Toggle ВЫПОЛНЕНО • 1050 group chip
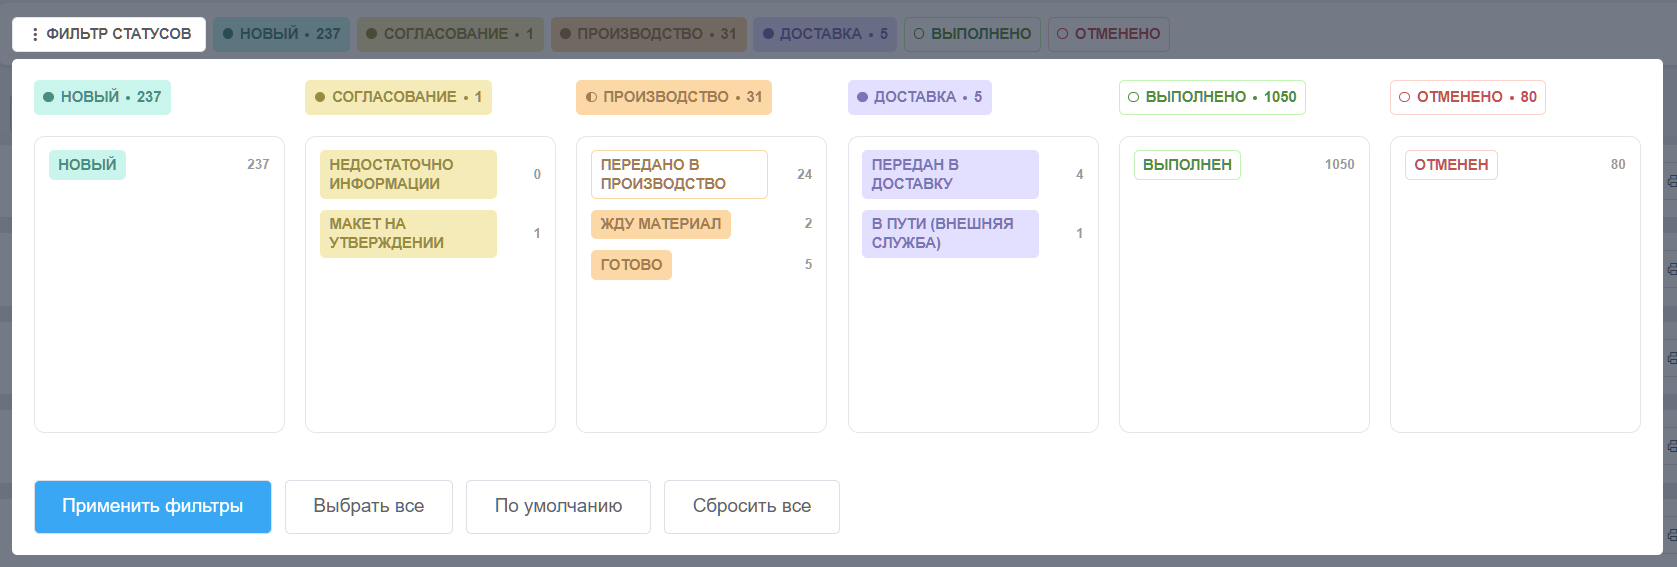Image resolution: width=1677 pixels, height=567 pixels. [1212, 97]
